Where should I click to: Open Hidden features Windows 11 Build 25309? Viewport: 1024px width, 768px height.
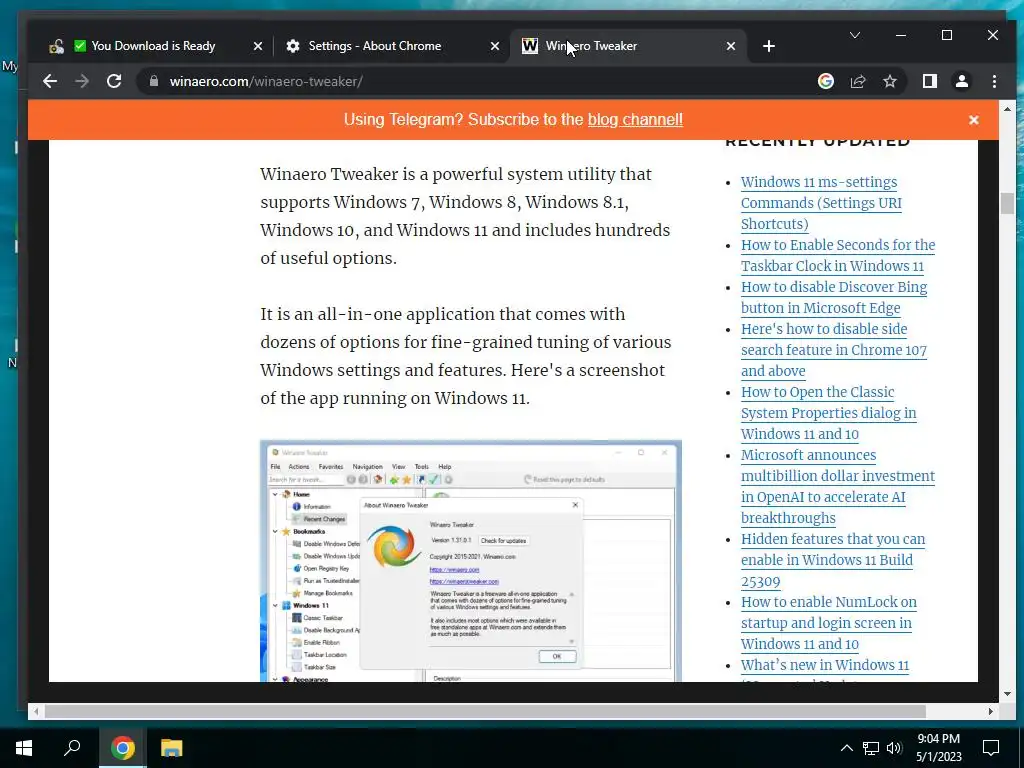(833, 560)
